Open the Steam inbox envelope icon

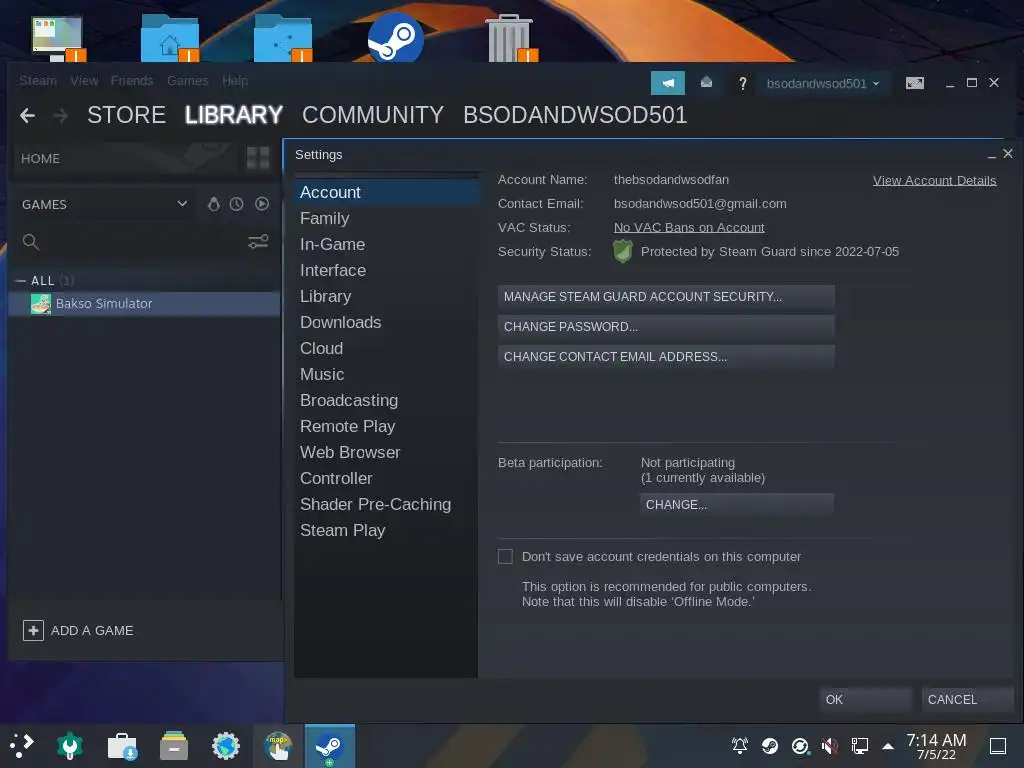[706, 82]
